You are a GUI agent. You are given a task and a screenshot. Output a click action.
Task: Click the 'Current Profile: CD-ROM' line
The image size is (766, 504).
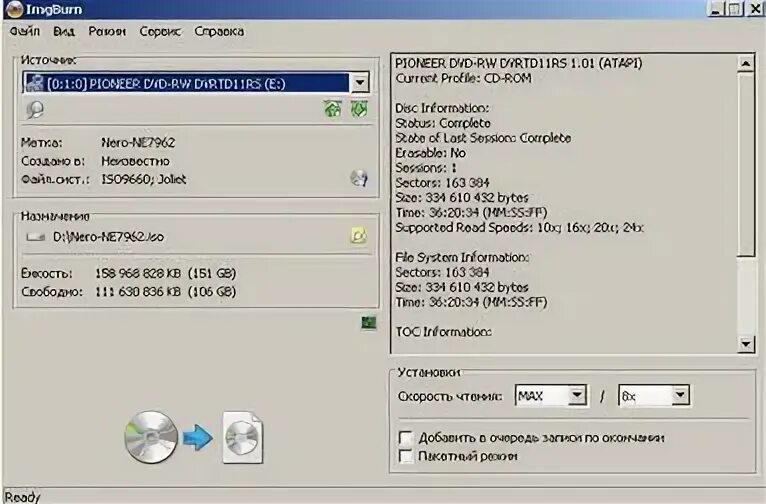pos(463,78)
